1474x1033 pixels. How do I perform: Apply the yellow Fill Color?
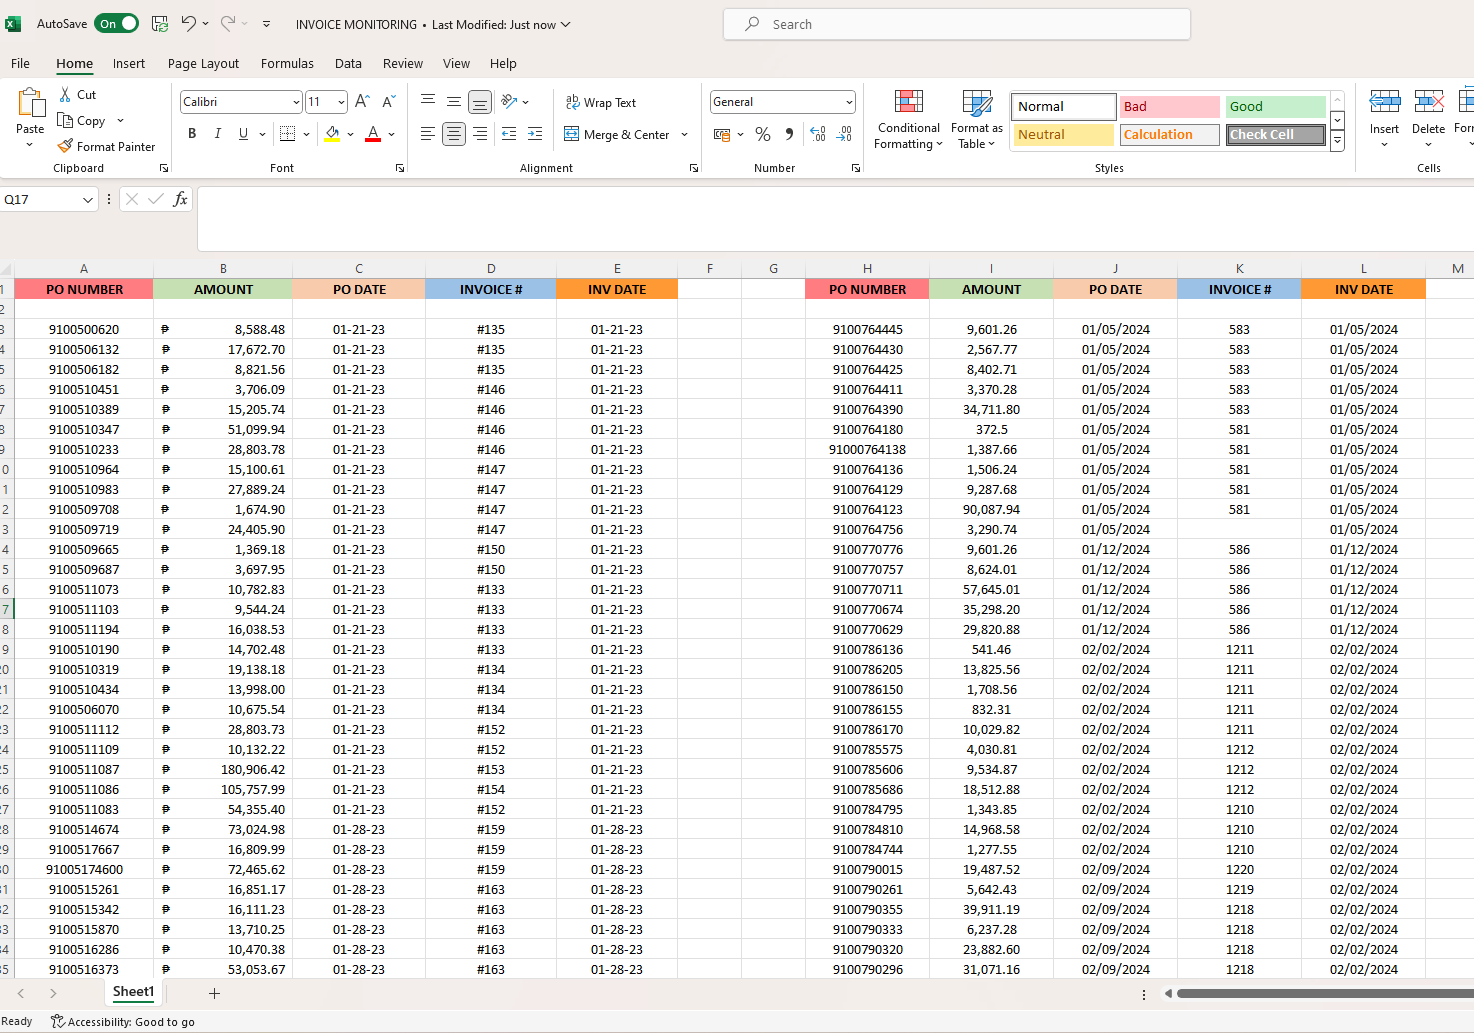[x=332, y=134]
